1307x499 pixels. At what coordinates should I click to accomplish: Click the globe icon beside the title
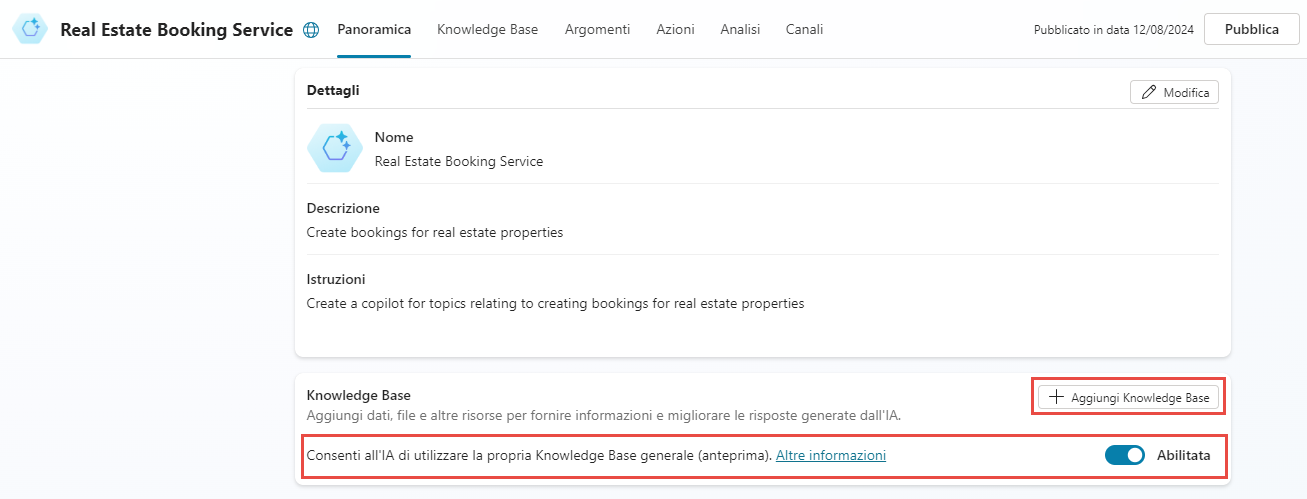[311, 30]
